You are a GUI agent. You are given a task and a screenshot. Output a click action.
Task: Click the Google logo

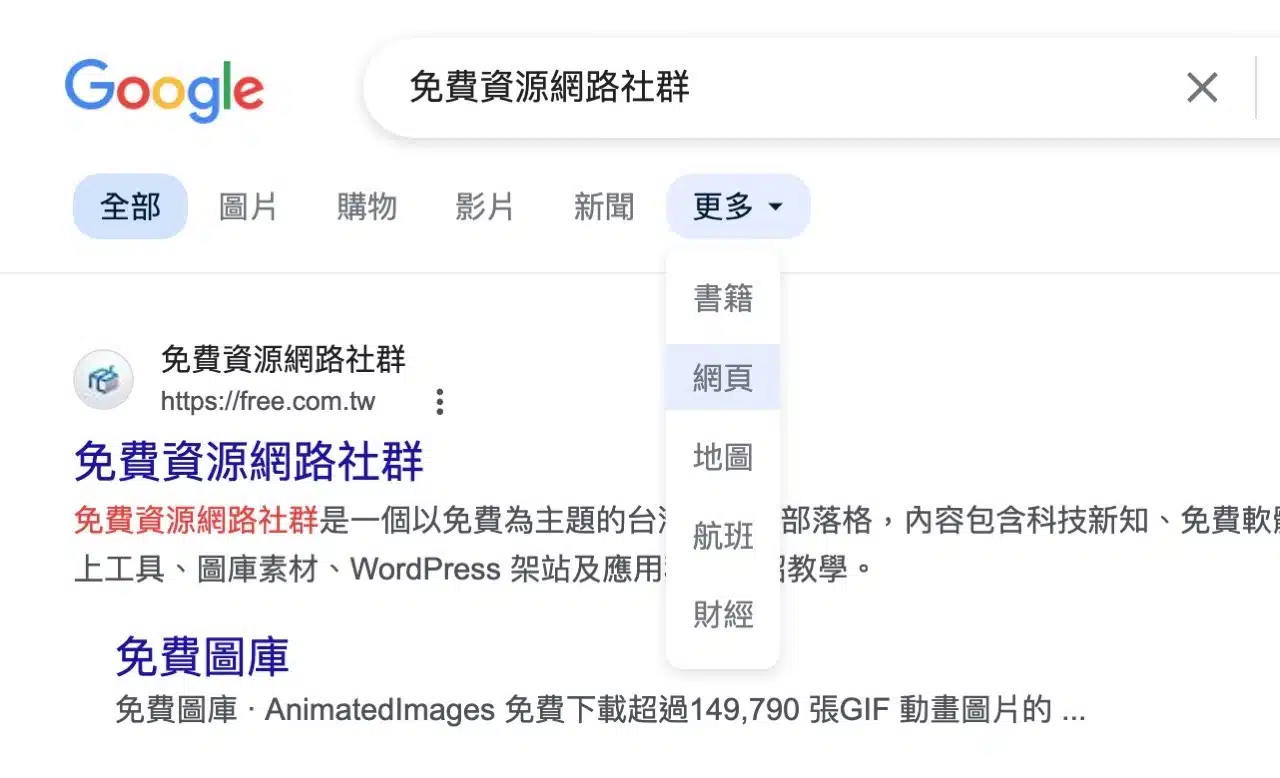coord(164,90)
